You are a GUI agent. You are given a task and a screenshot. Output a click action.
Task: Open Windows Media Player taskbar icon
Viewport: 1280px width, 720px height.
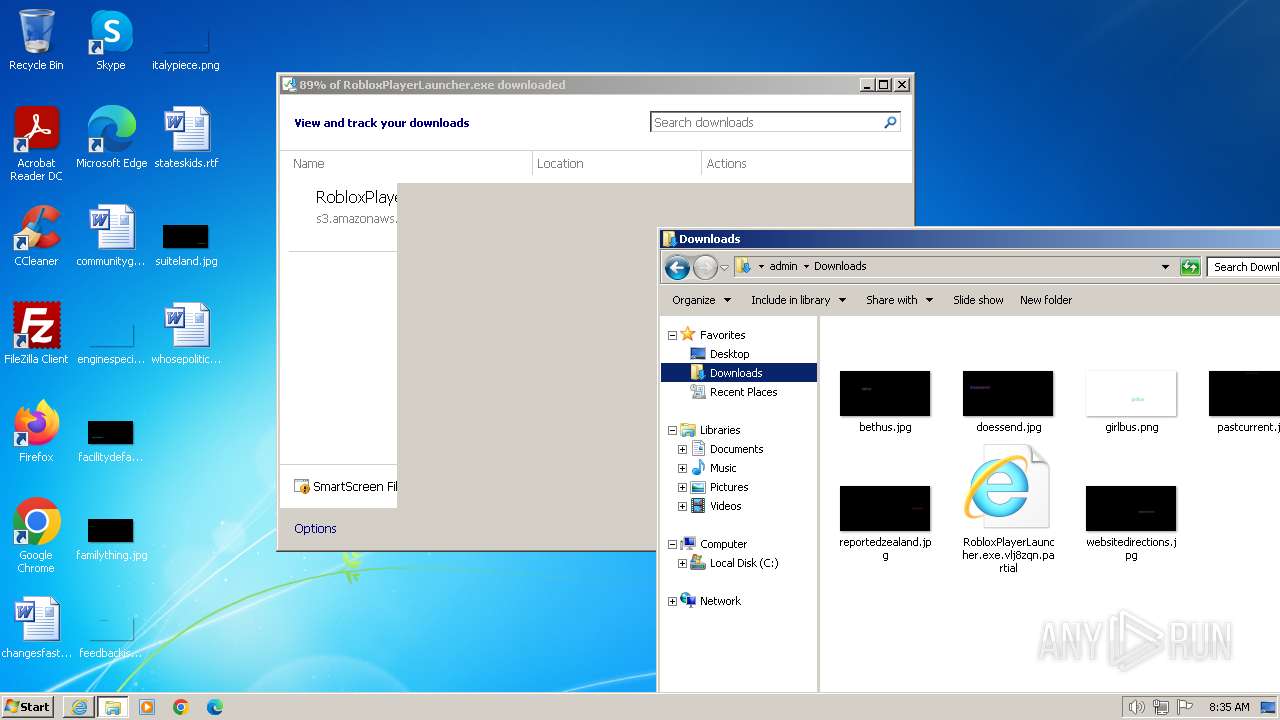(x=147, y=707)
